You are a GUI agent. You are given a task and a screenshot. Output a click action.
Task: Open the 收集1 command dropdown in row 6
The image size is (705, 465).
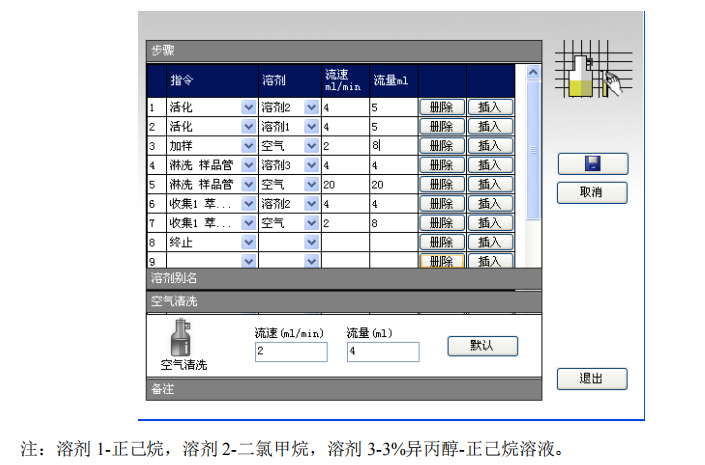[249, 204]
